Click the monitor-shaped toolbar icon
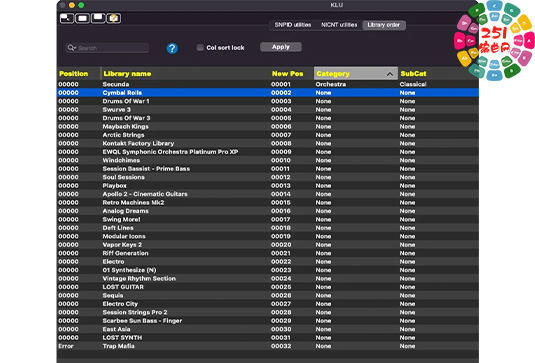Viewport: 535px width, 363px height. click(98, 18)
